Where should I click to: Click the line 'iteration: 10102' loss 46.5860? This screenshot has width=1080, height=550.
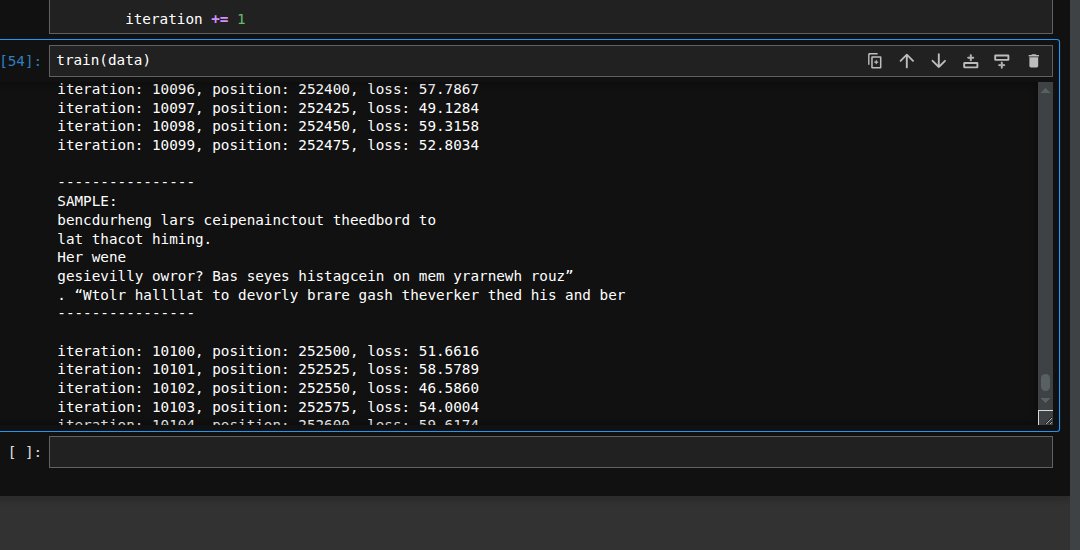click(268, 388)
